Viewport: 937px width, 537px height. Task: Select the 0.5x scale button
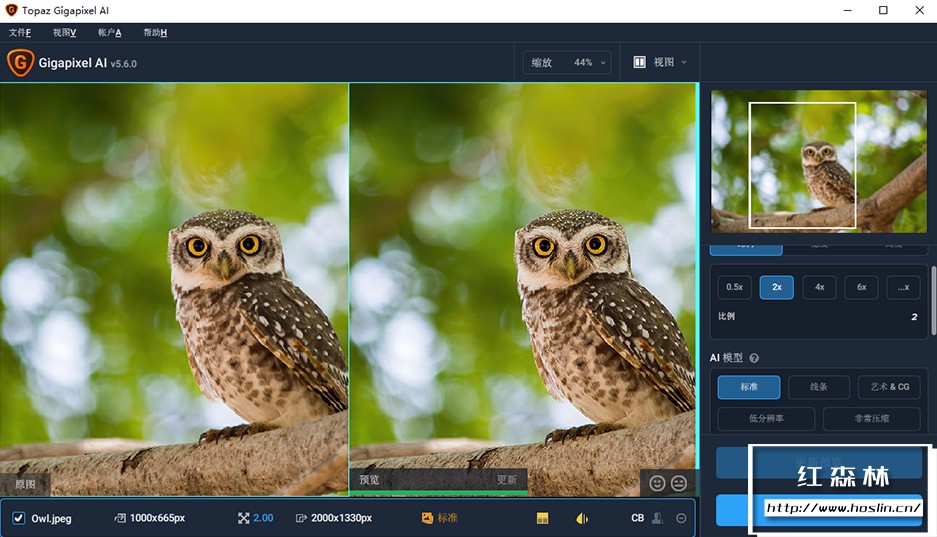(x=734, y=287)
